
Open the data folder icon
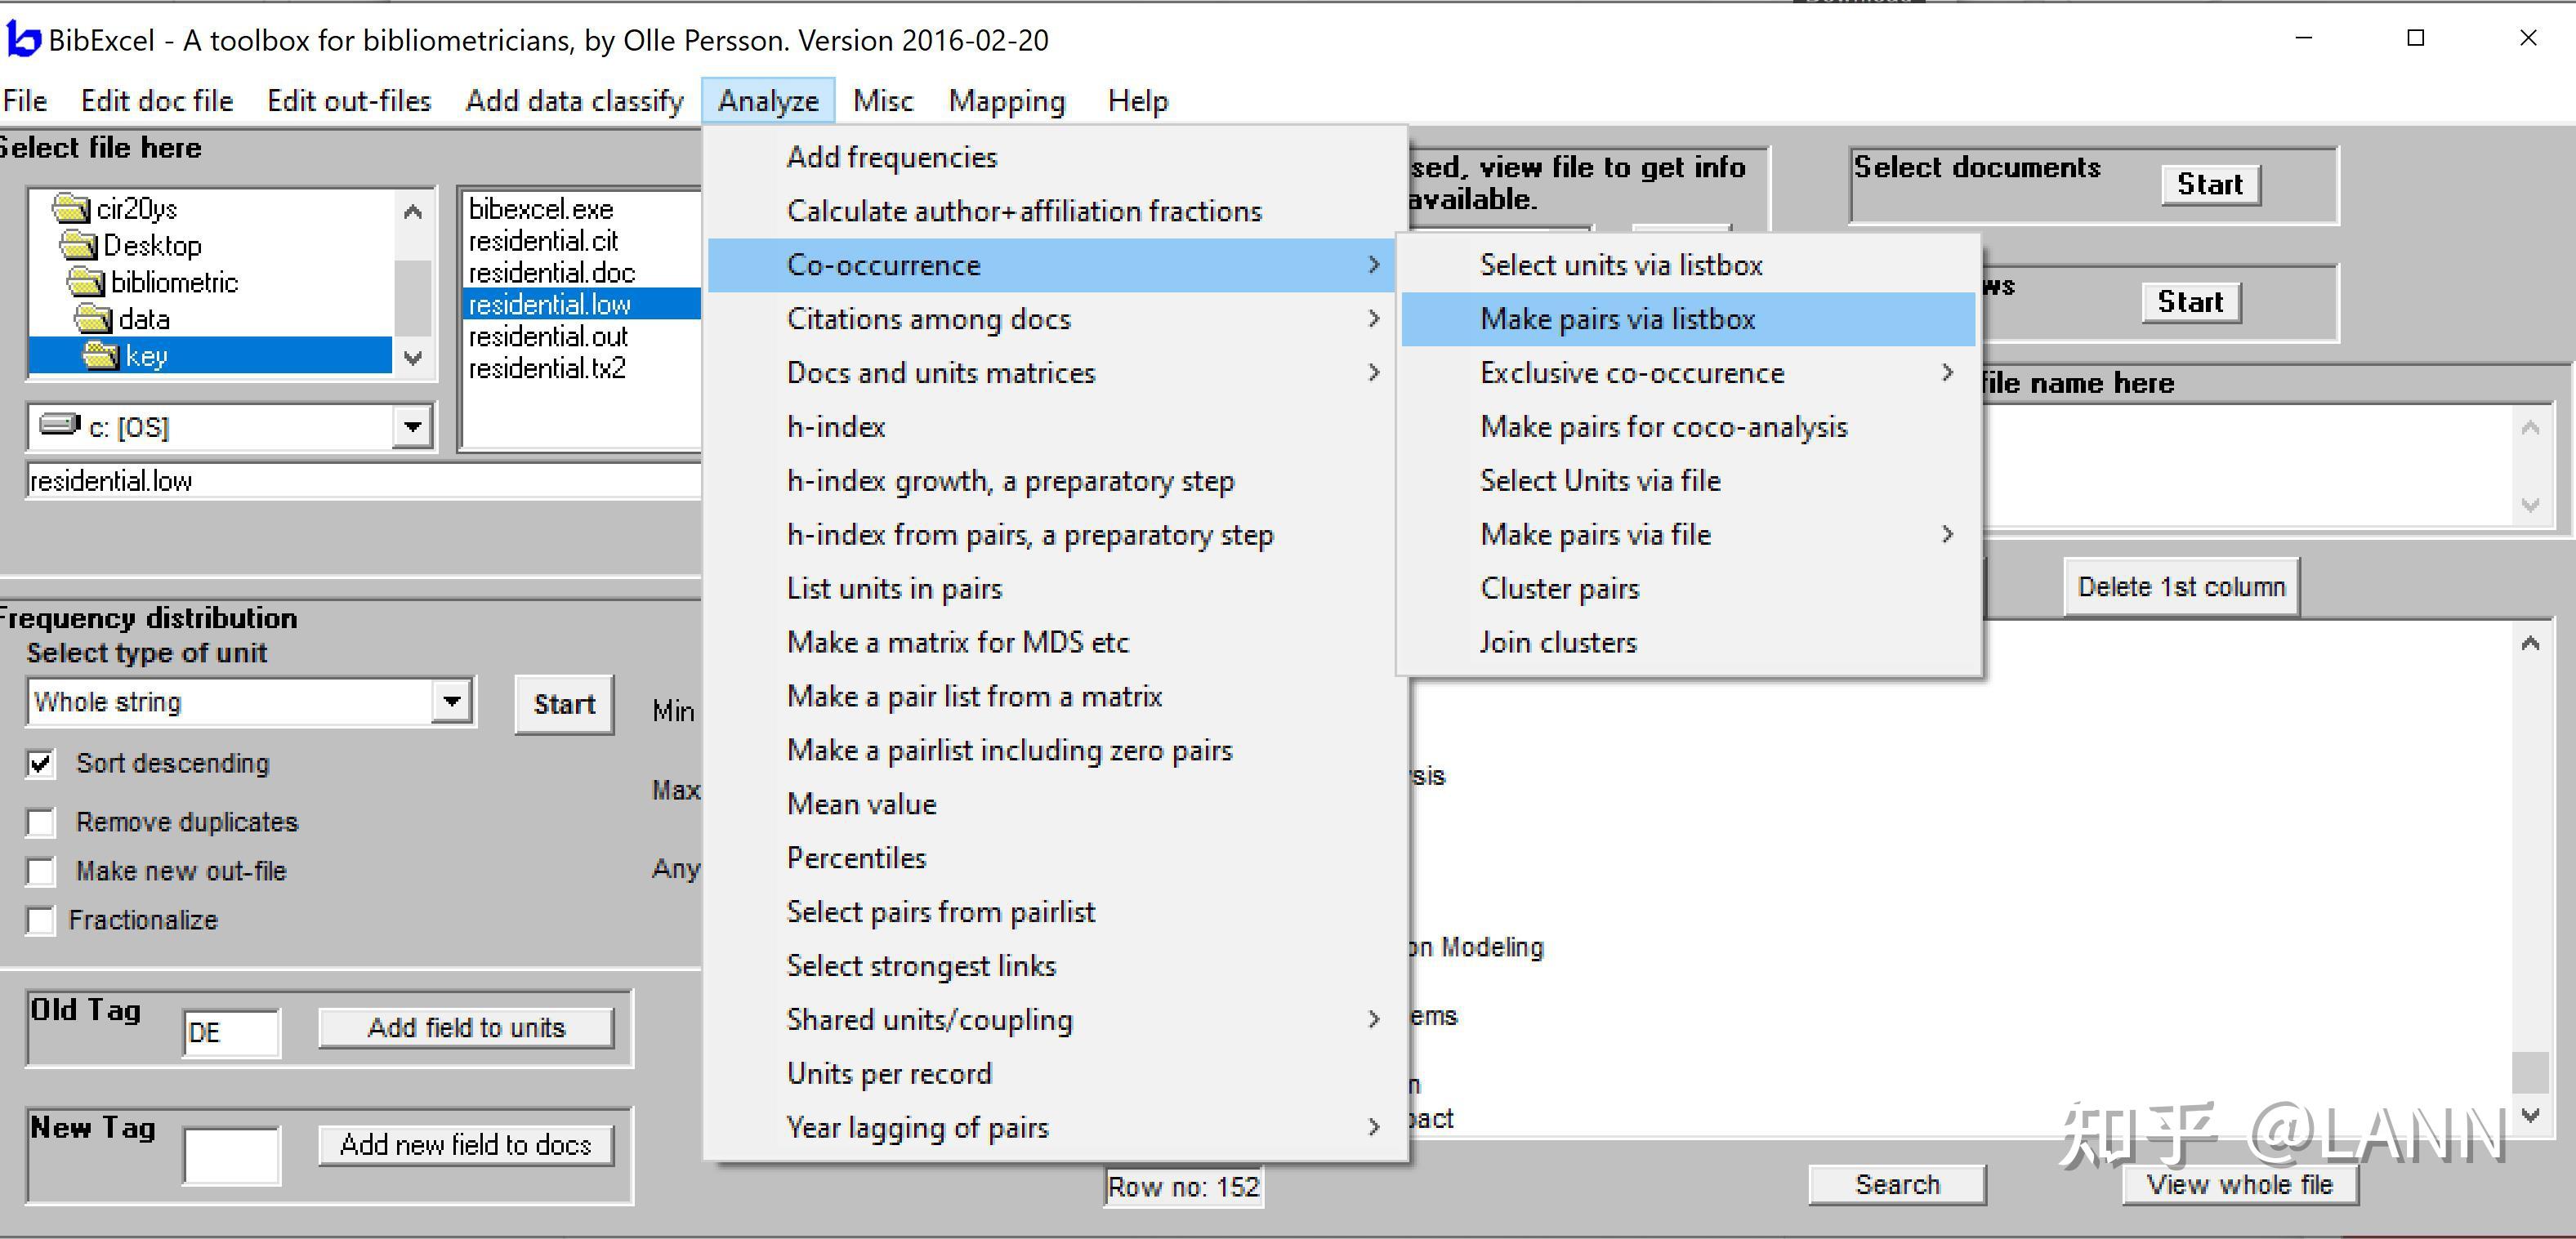pyautogui.click(x=93, y=319)
